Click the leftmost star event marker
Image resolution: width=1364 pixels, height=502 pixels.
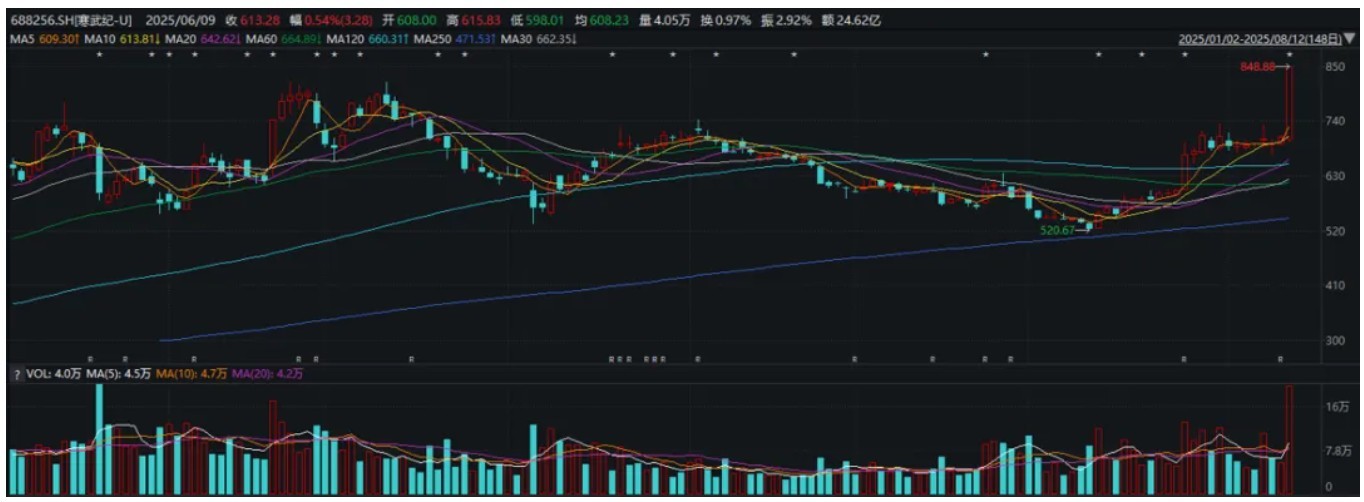(98, 55)
